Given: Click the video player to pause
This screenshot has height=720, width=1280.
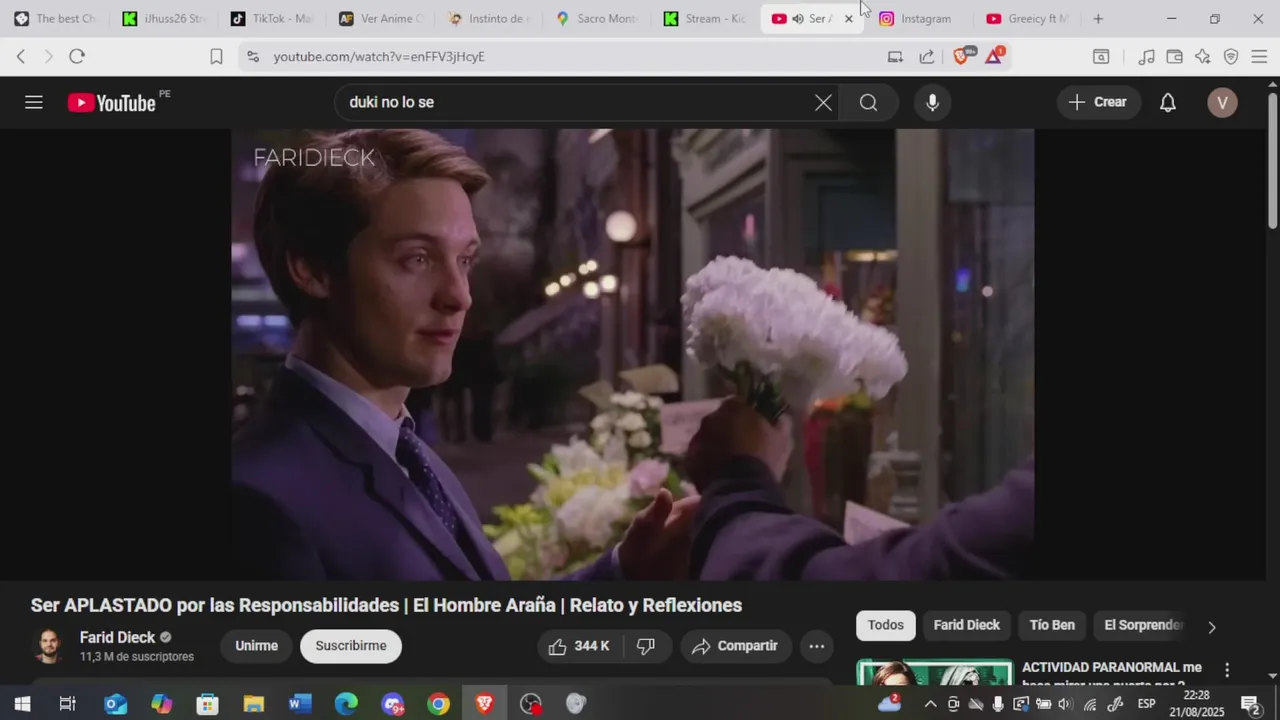Looking at the screenshot, I should coord(632,354).
